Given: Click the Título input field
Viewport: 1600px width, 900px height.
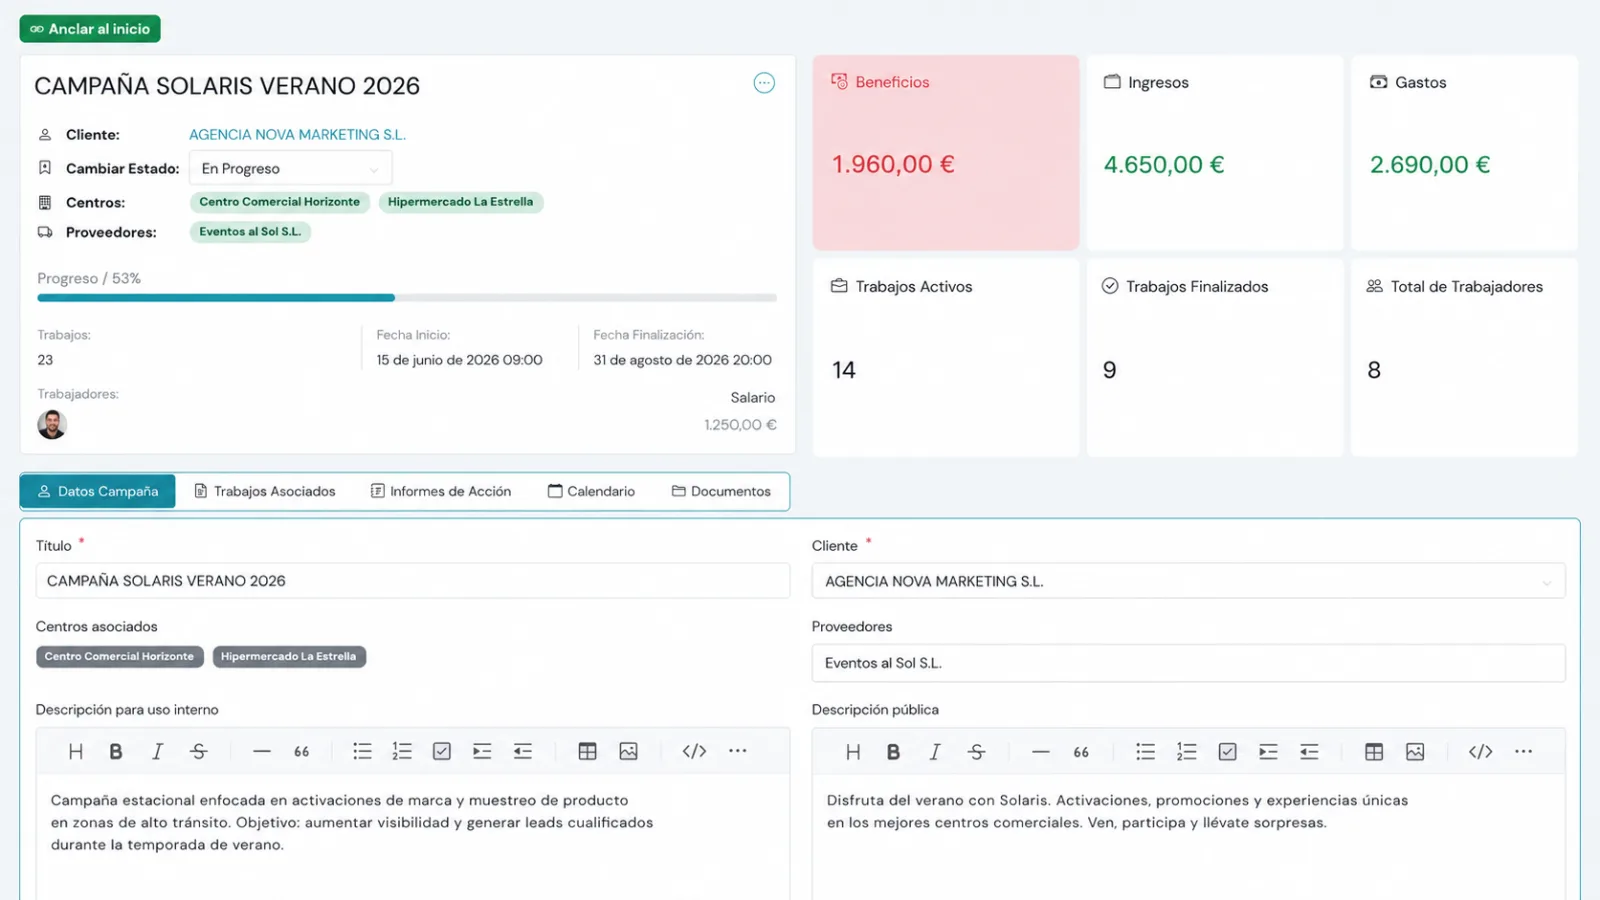Looking at the screenshot, I should [413, 581].
